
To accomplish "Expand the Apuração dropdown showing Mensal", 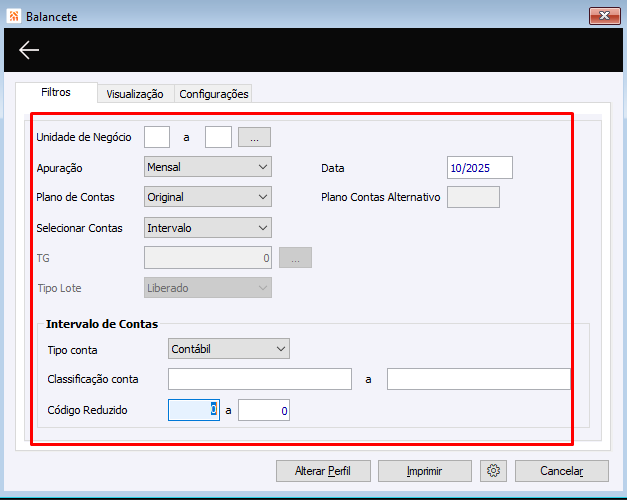I will pos(208,167).
